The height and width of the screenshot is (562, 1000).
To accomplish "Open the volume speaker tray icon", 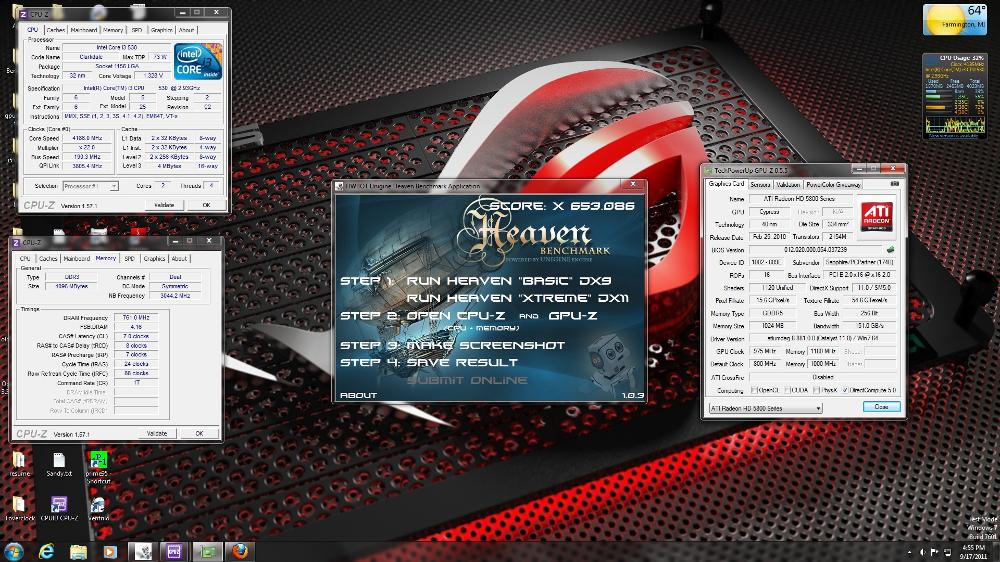I will [922, 551].
